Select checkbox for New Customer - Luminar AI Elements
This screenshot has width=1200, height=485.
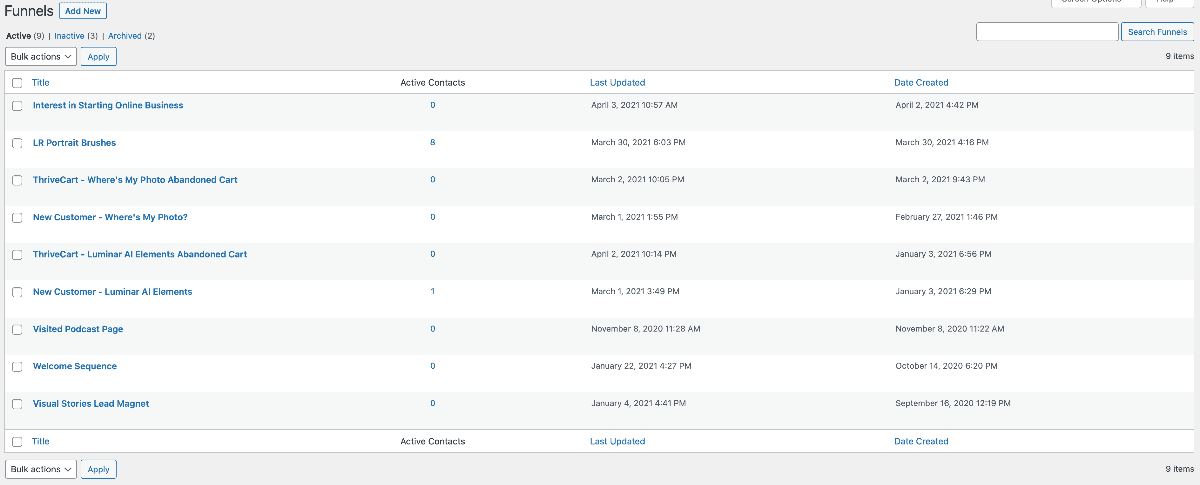click(x=17, y=292)
